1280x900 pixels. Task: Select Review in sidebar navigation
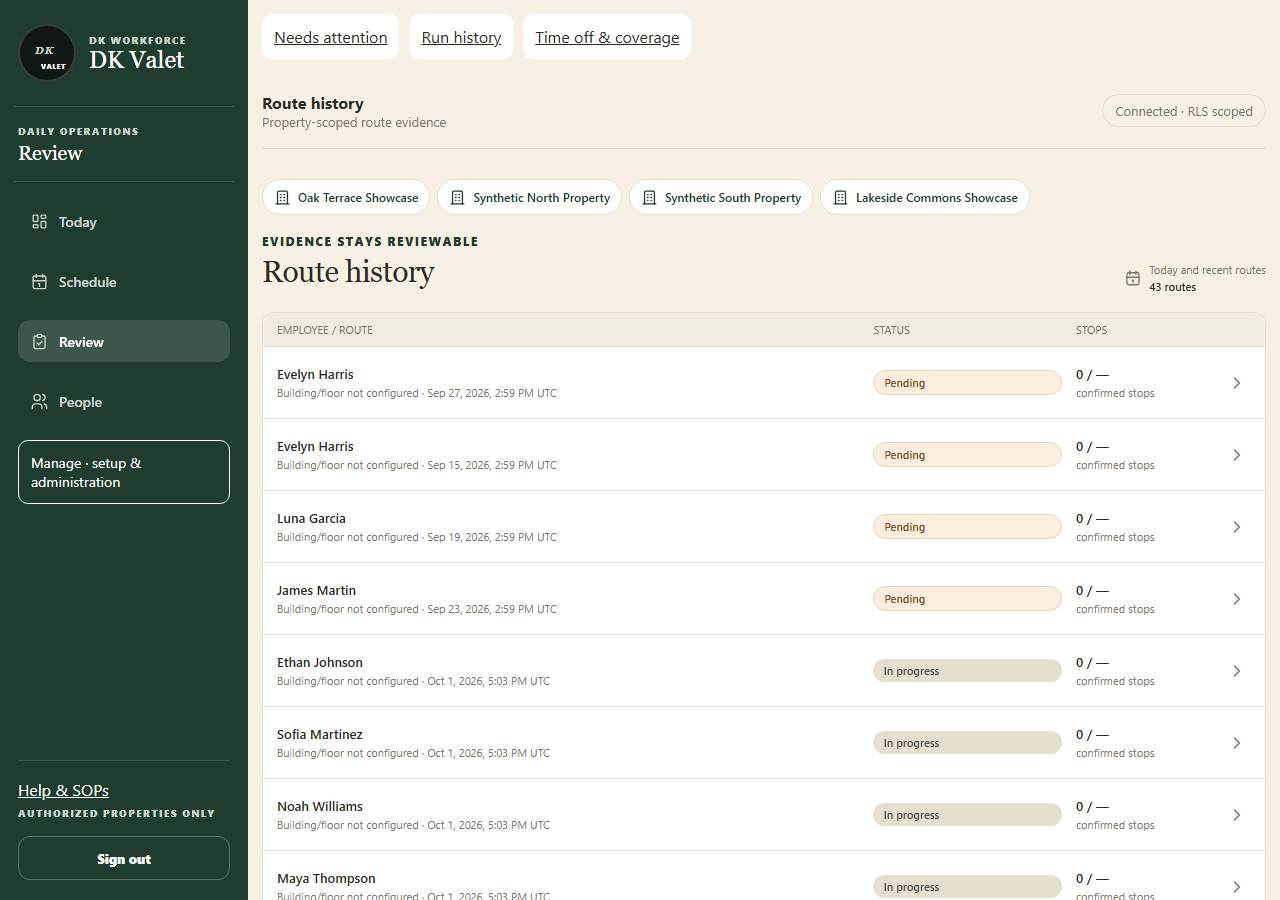tap(124, 342)
